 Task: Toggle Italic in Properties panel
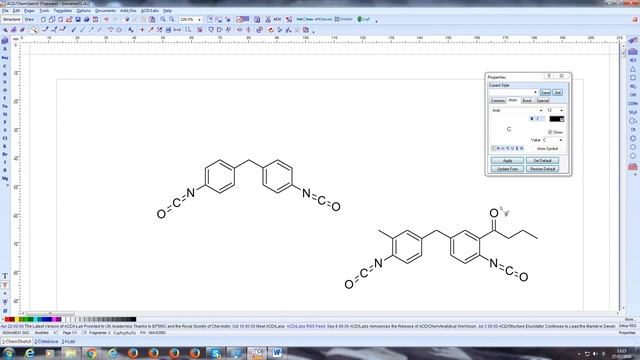(x=538, y=119)
